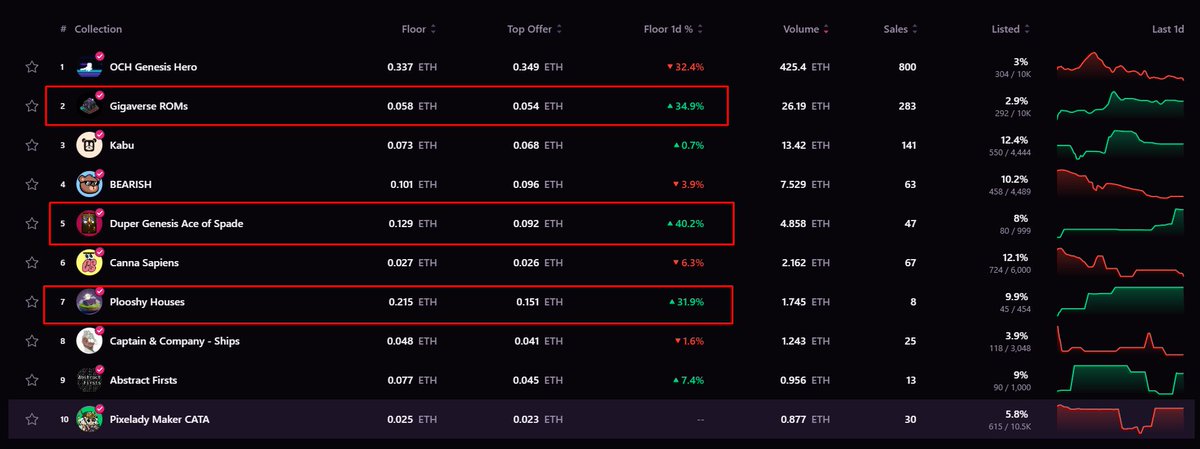View Abstract Firsts 1d price chart
The image size is (1200, 449).
click(1120, 381)
